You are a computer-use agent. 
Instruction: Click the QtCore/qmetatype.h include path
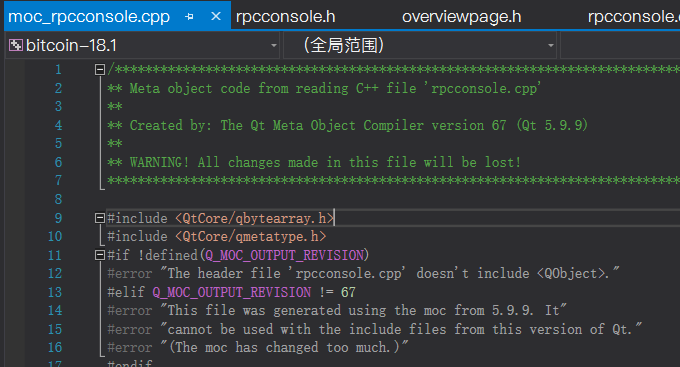tap(251, 236)
